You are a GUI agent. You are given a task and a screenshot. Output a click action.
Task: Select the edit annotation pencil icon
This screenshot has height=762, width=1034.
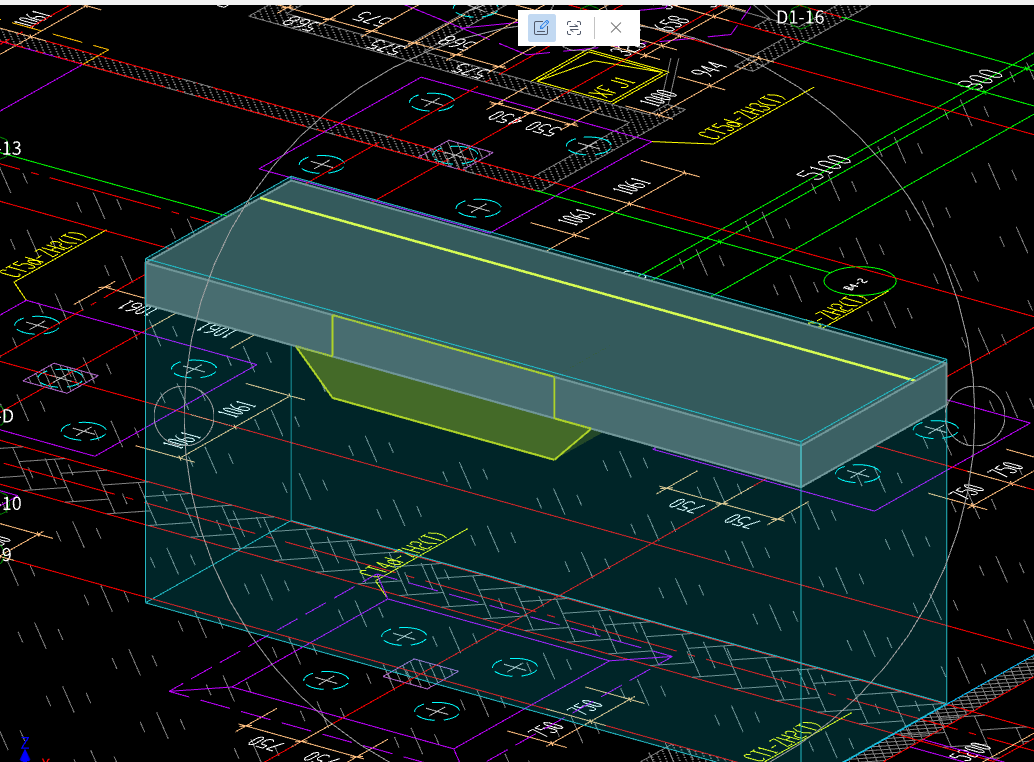(541, 28)
